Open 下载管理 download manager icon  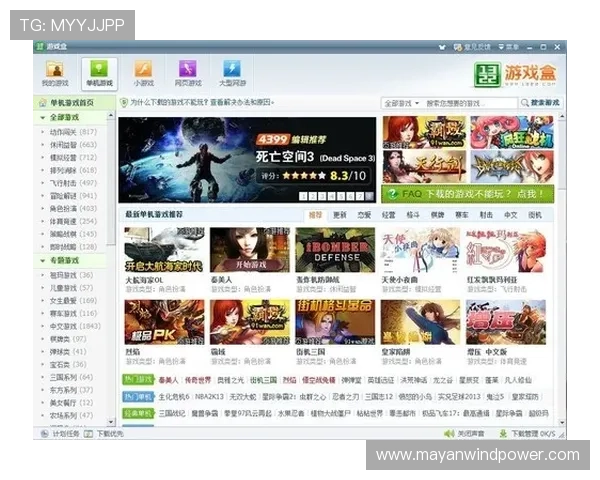(x=503, y=434)
